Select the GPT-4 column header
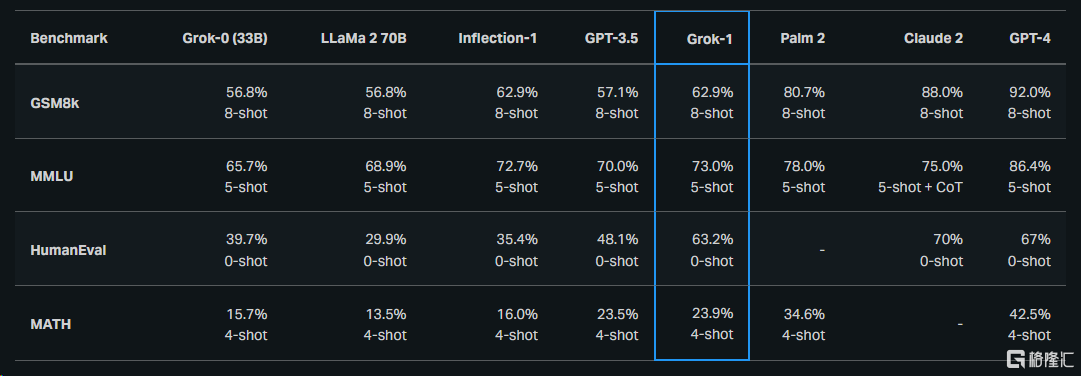The width and height of the screenshot is (1081, 376). click(x=1030, y=39)
